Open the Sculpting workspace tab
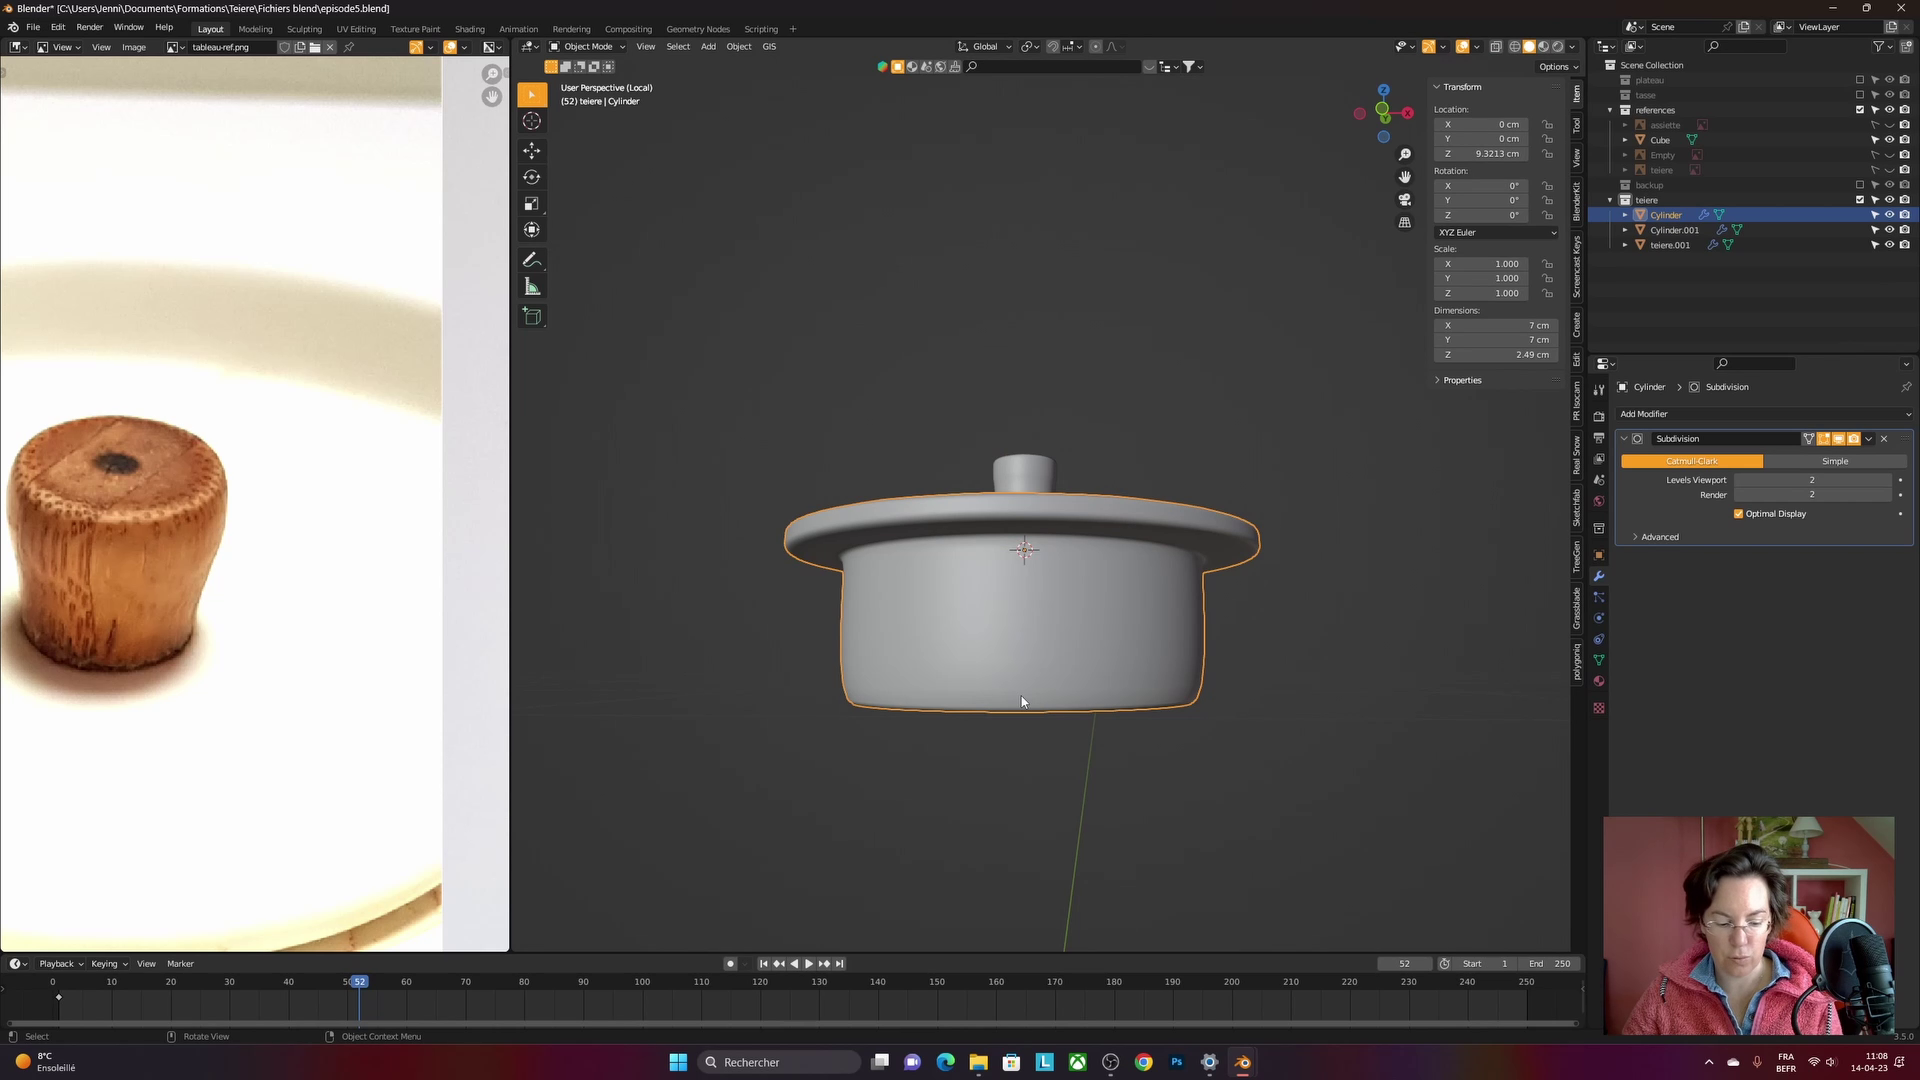The width and height of the screenshot is (1920, 1080). click(x=304, y=29)
